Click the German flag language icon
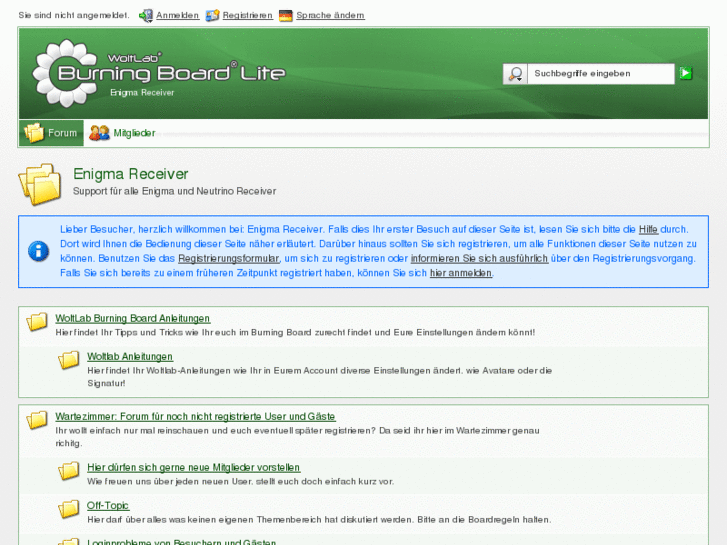 (286, 16)
